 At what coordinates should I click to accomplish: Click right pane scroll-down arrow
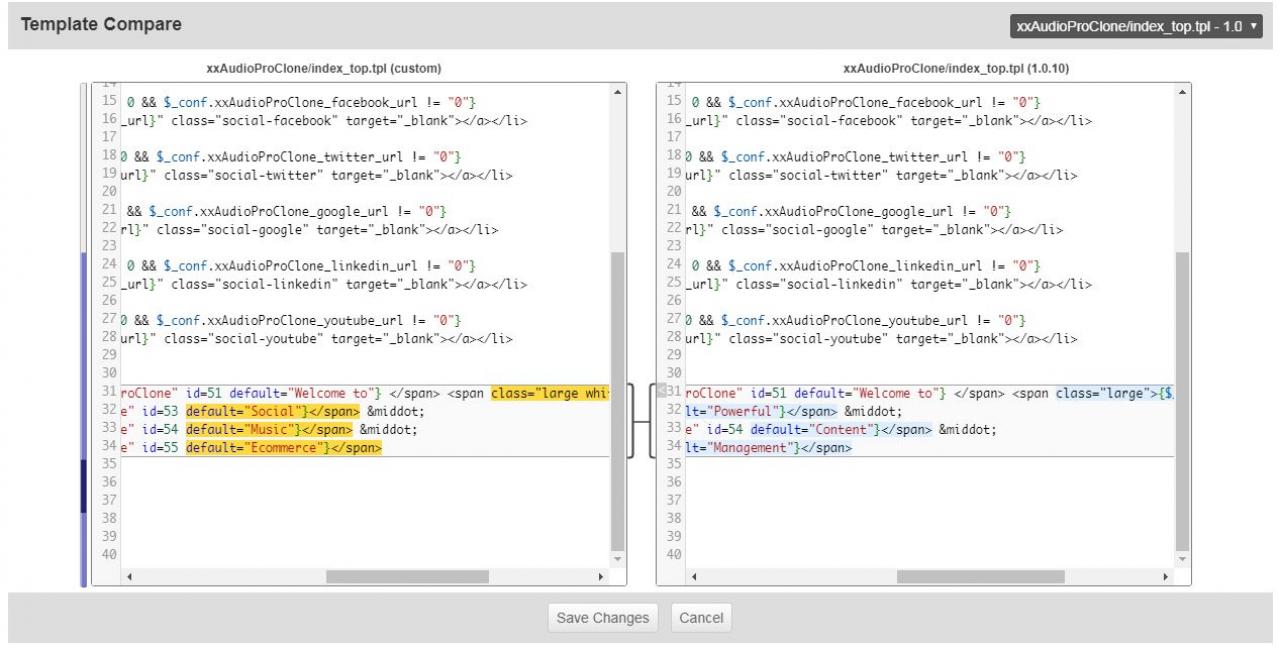[1183, 559]
